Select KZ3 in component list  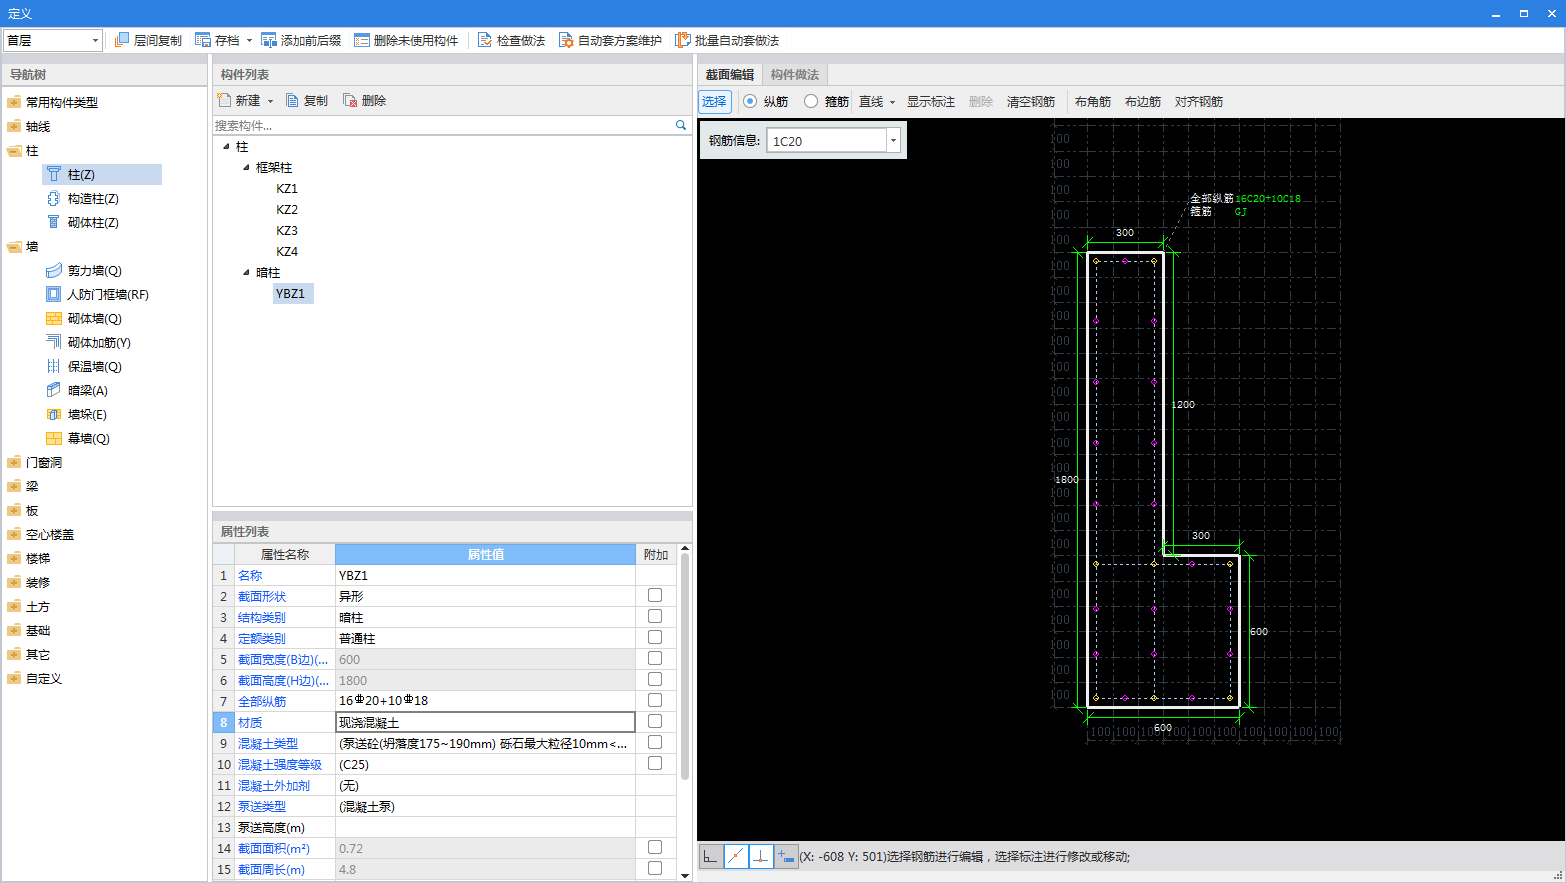click(x=287, y=230)
